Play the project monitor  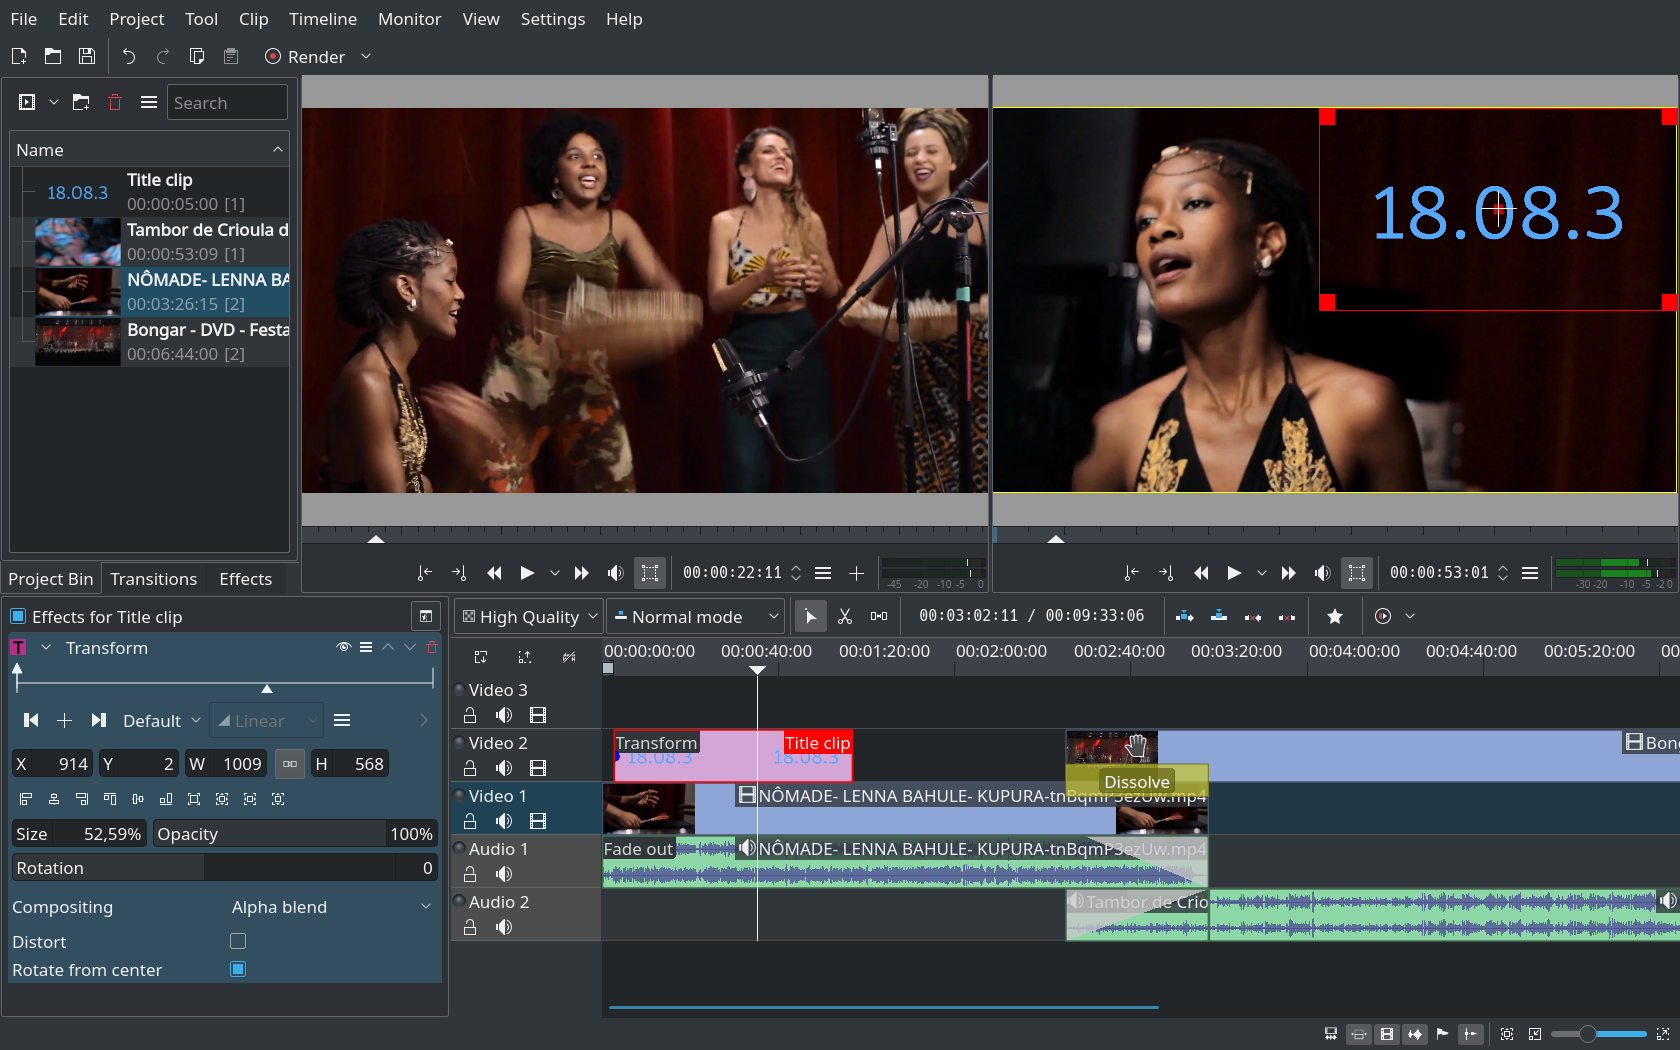pos(1234,573)
